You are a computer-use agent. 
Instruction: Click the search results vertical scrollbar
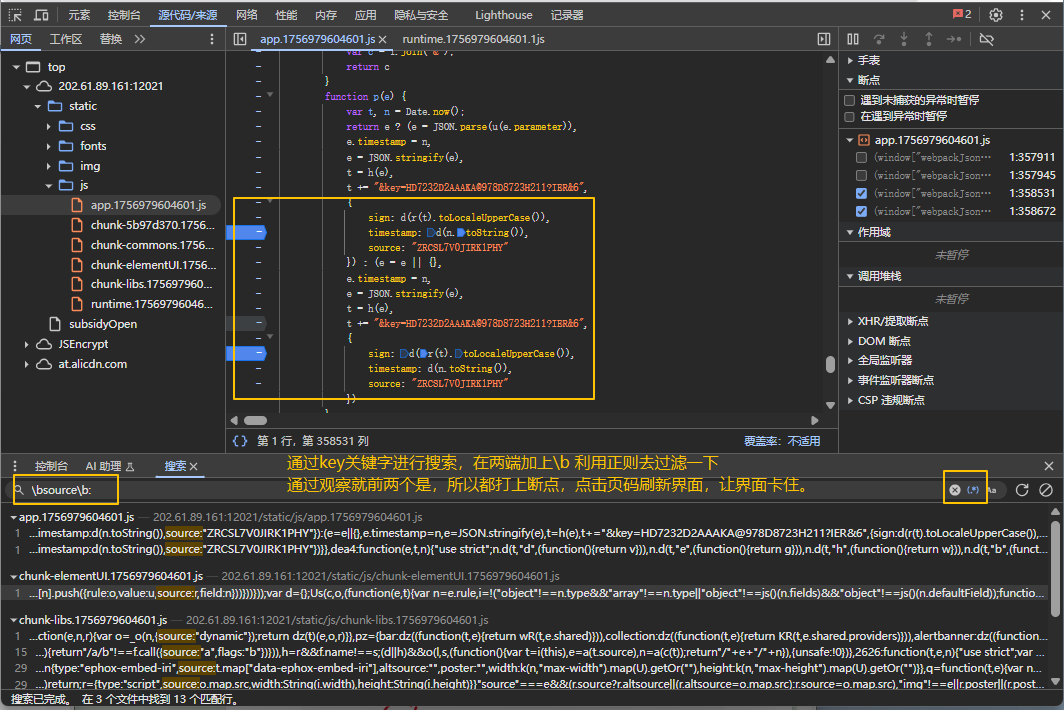click(x=1055, y=569)
